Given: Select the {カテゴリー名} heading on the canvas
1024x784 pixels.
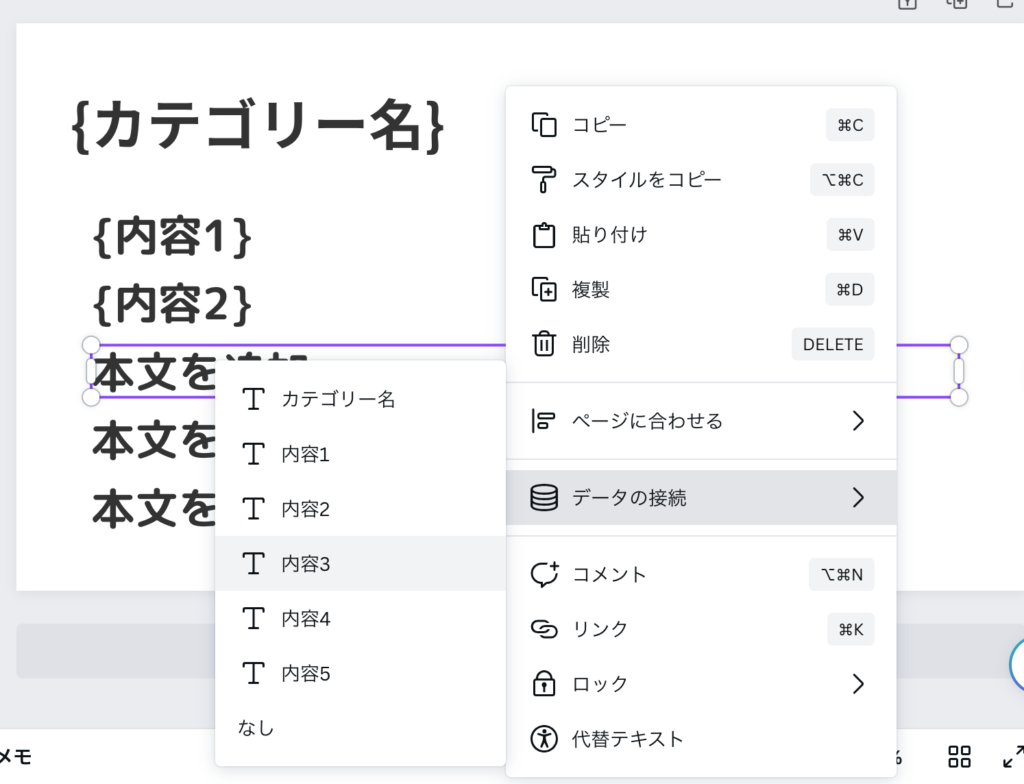Looking at the screenshot, I should pyautogui.click(x=258, y=127).
